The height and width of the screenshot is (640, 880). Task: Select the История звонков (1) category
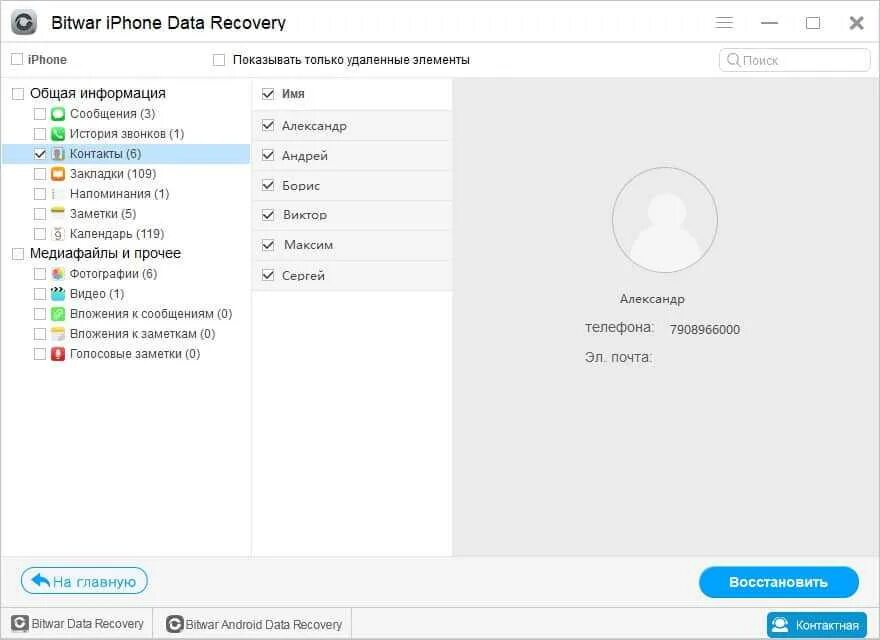pyautogui.click(x=127, y=134)
